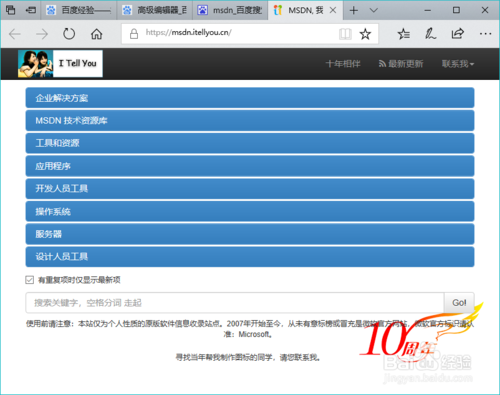Expand the 操作系统 section
This screenshot has height=395, width=500.
click(250, 211)
